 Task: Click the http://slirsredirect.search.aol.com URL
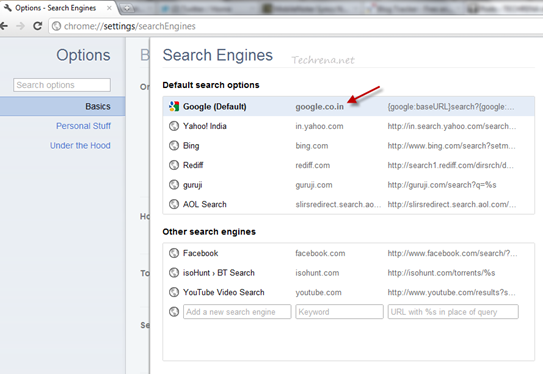tap(452, 204)
